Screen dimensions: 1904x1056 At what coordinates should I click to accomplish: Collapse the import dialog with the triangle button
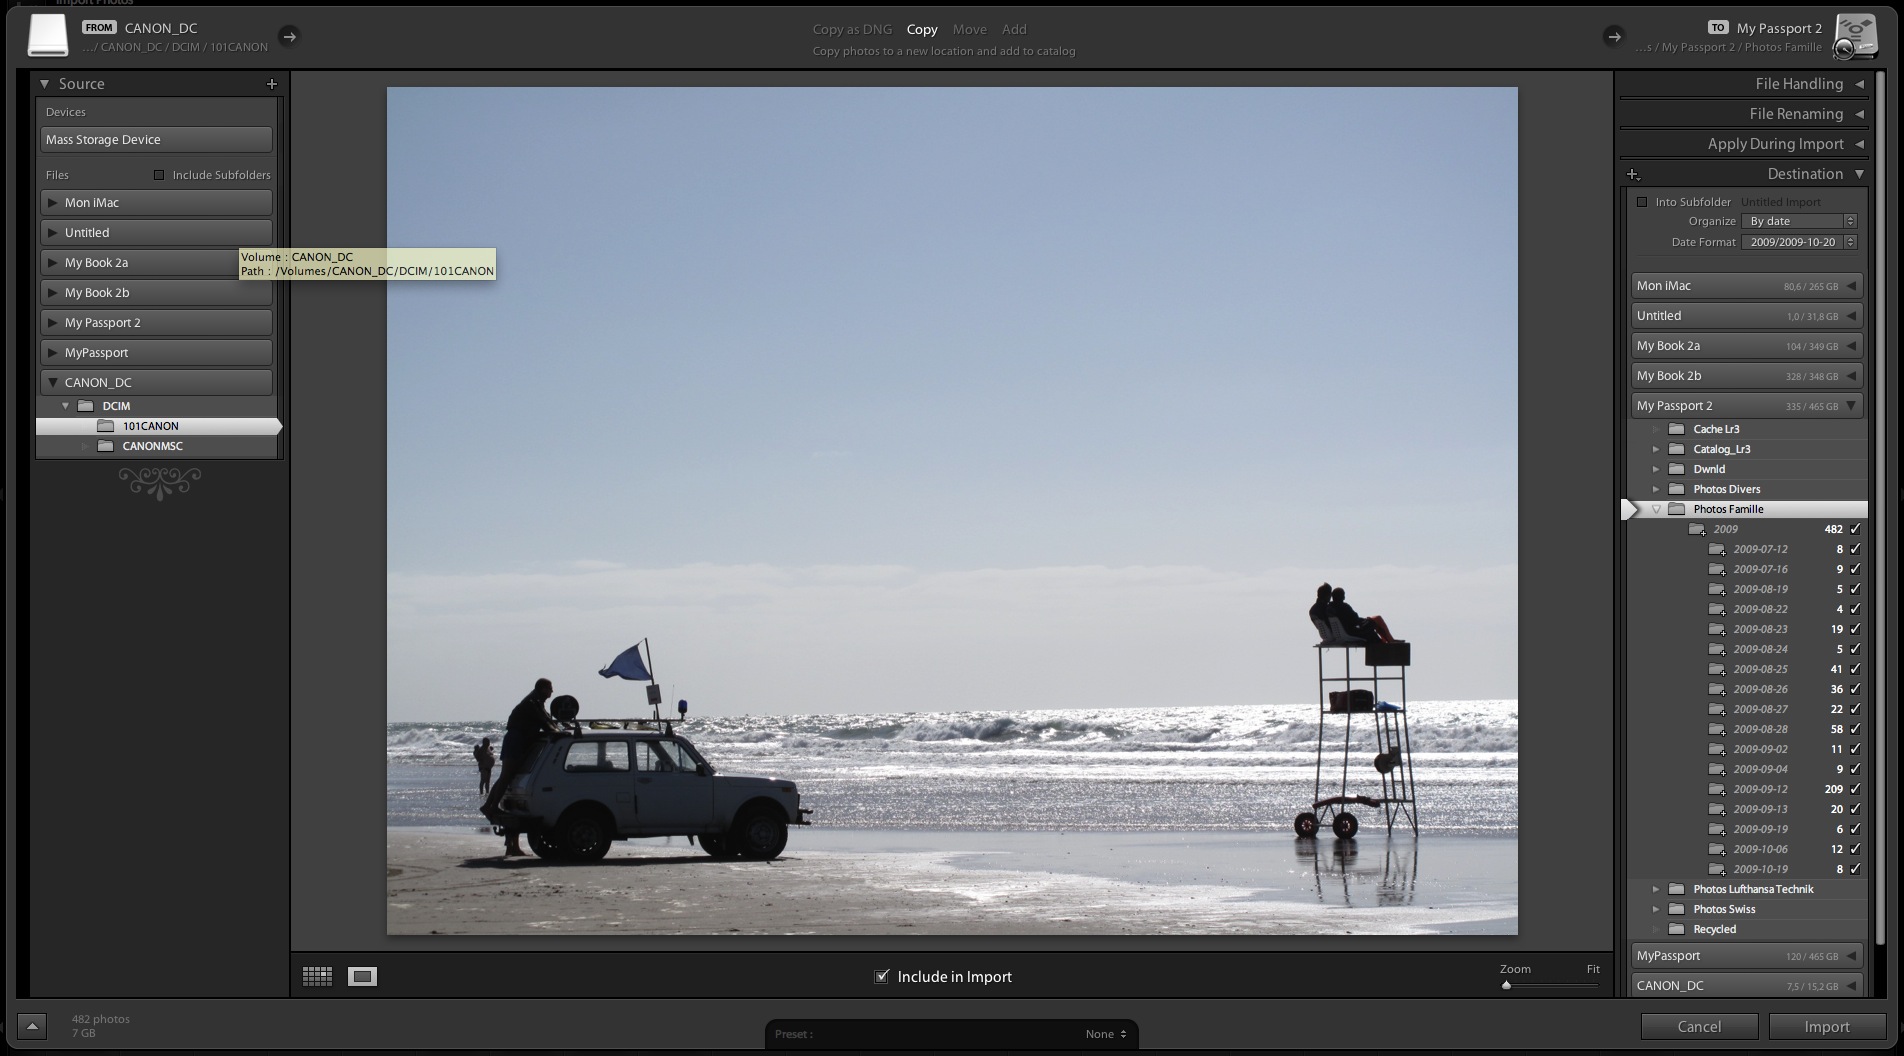click(x=32, y=1026)
